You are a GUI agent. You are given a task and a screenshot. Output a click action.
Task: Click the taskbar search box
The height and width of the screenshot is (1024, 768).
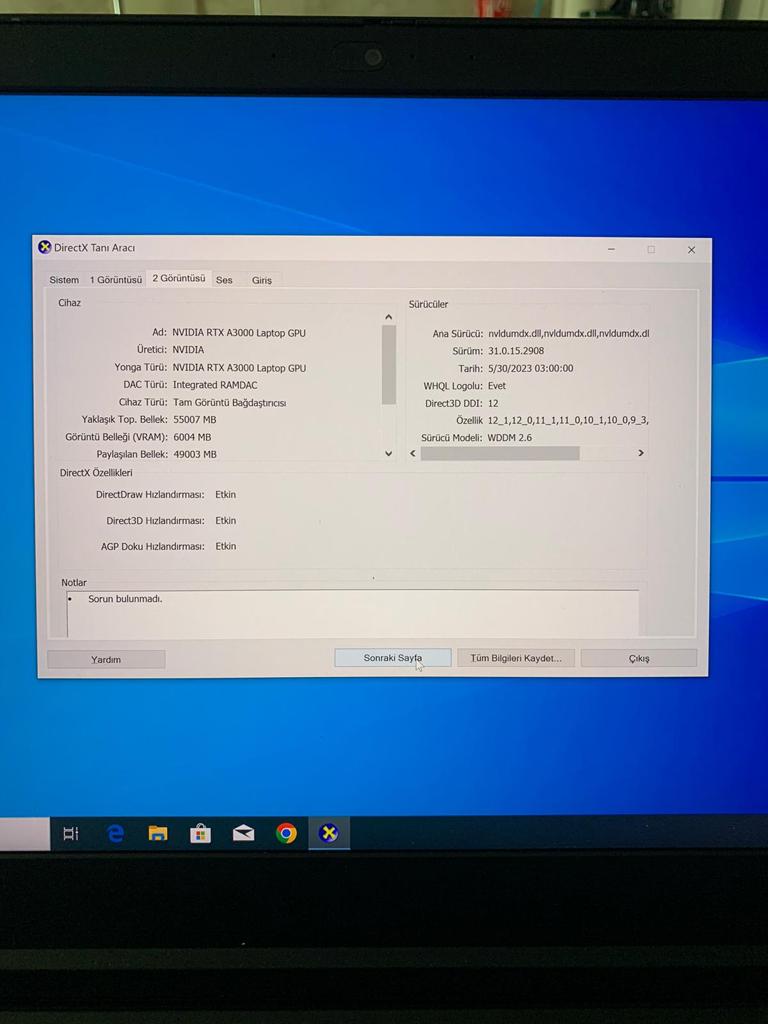tap(25, 833)
